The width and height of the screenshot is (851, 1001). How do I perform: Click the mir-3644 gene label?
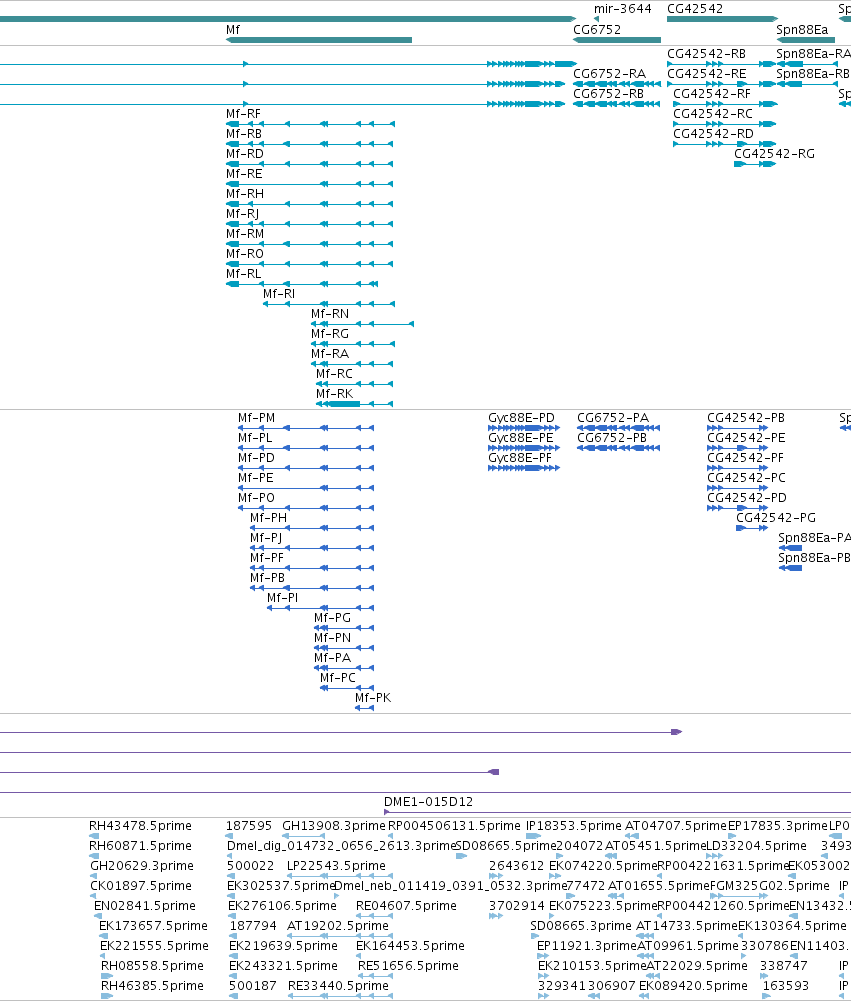coord(622,9)
